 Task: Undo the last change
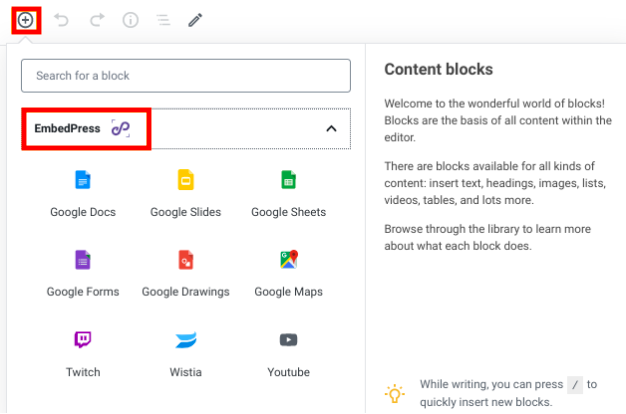click(61, 20)
